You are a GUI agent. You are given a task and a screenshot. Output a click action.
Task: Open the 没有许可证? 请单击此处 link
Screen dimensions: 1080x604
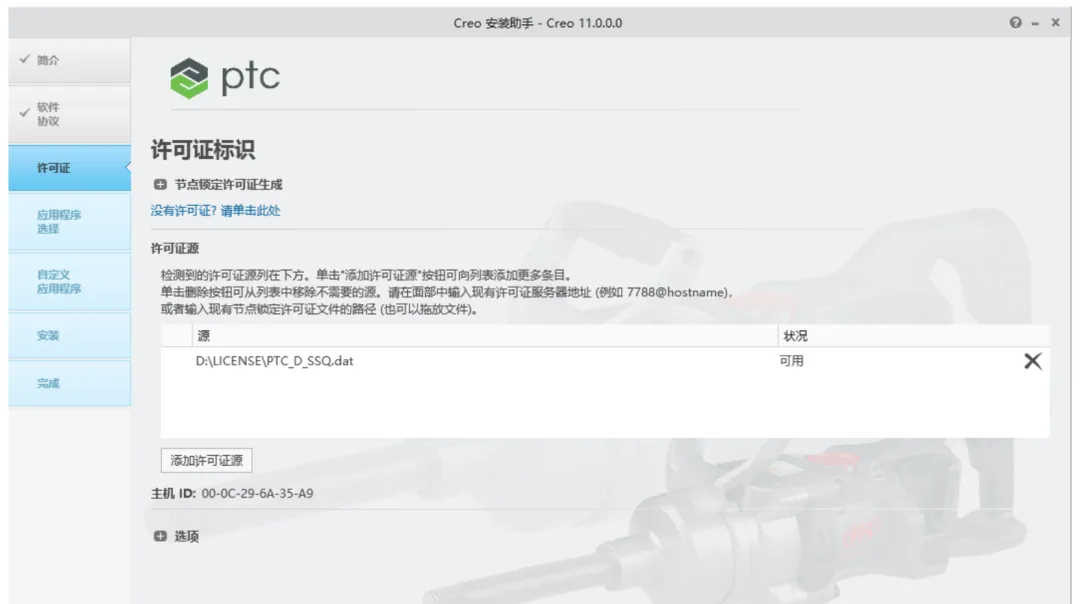(216, 211)
